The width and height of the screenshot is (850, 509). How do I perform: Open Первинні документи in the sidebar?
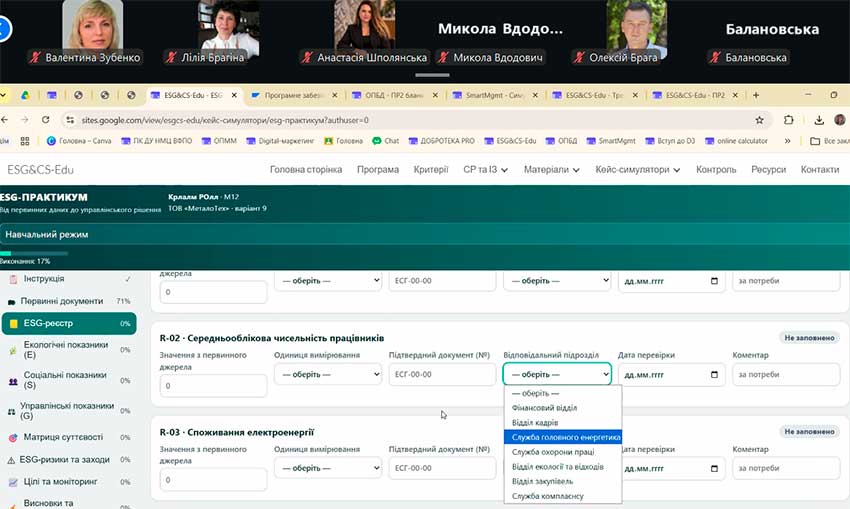click(69, 301)
